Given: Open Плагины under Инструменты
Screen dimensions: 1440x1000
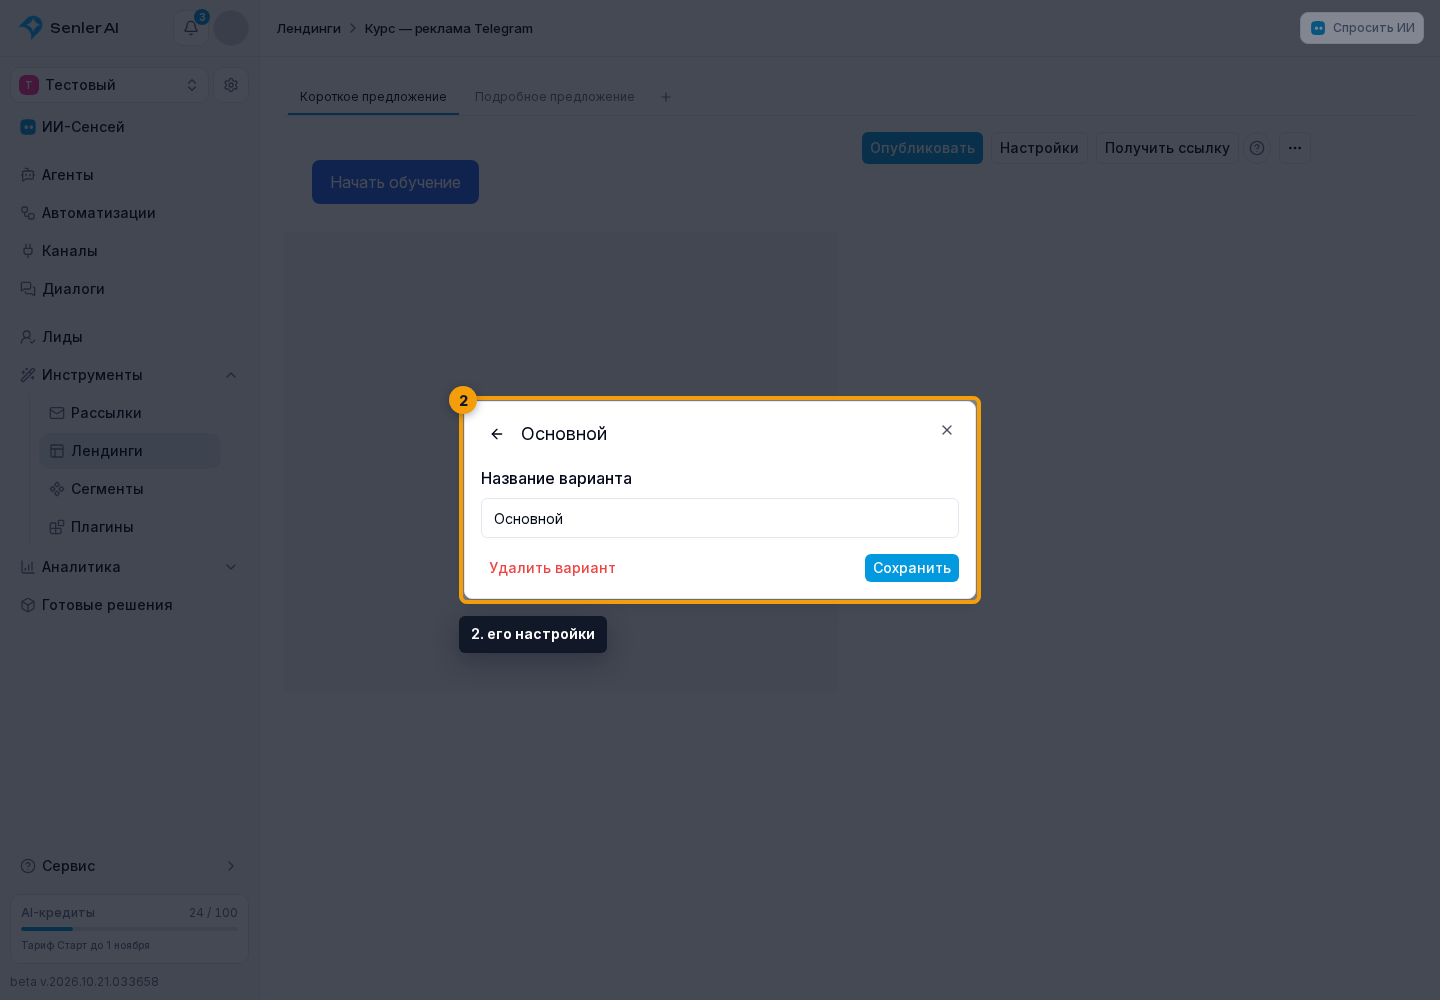Looking at the screenshot, I should coord(130,527).
